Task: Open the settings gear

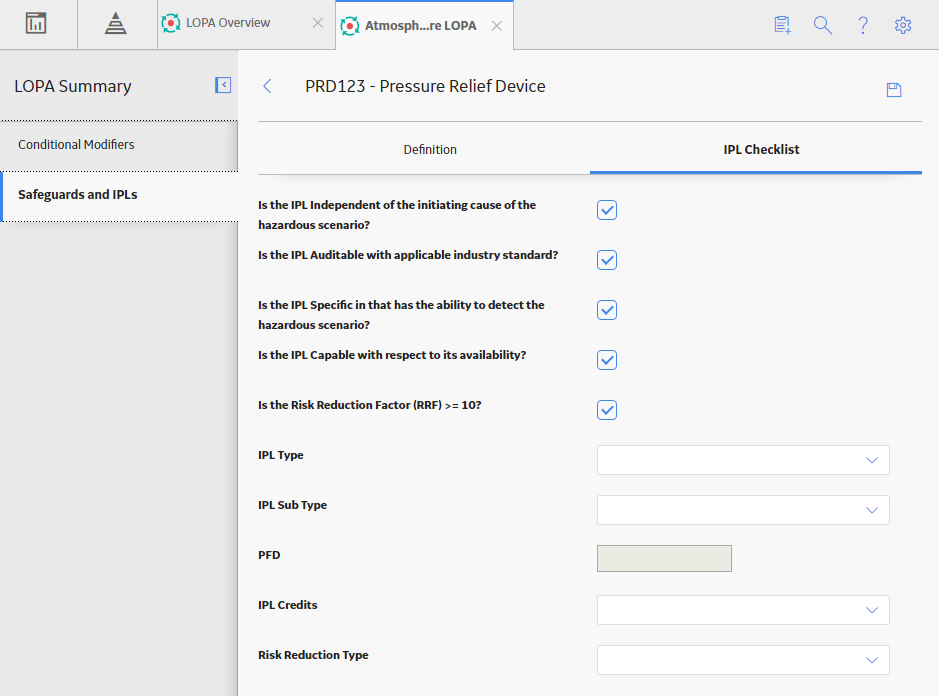Action: point(902,25)
